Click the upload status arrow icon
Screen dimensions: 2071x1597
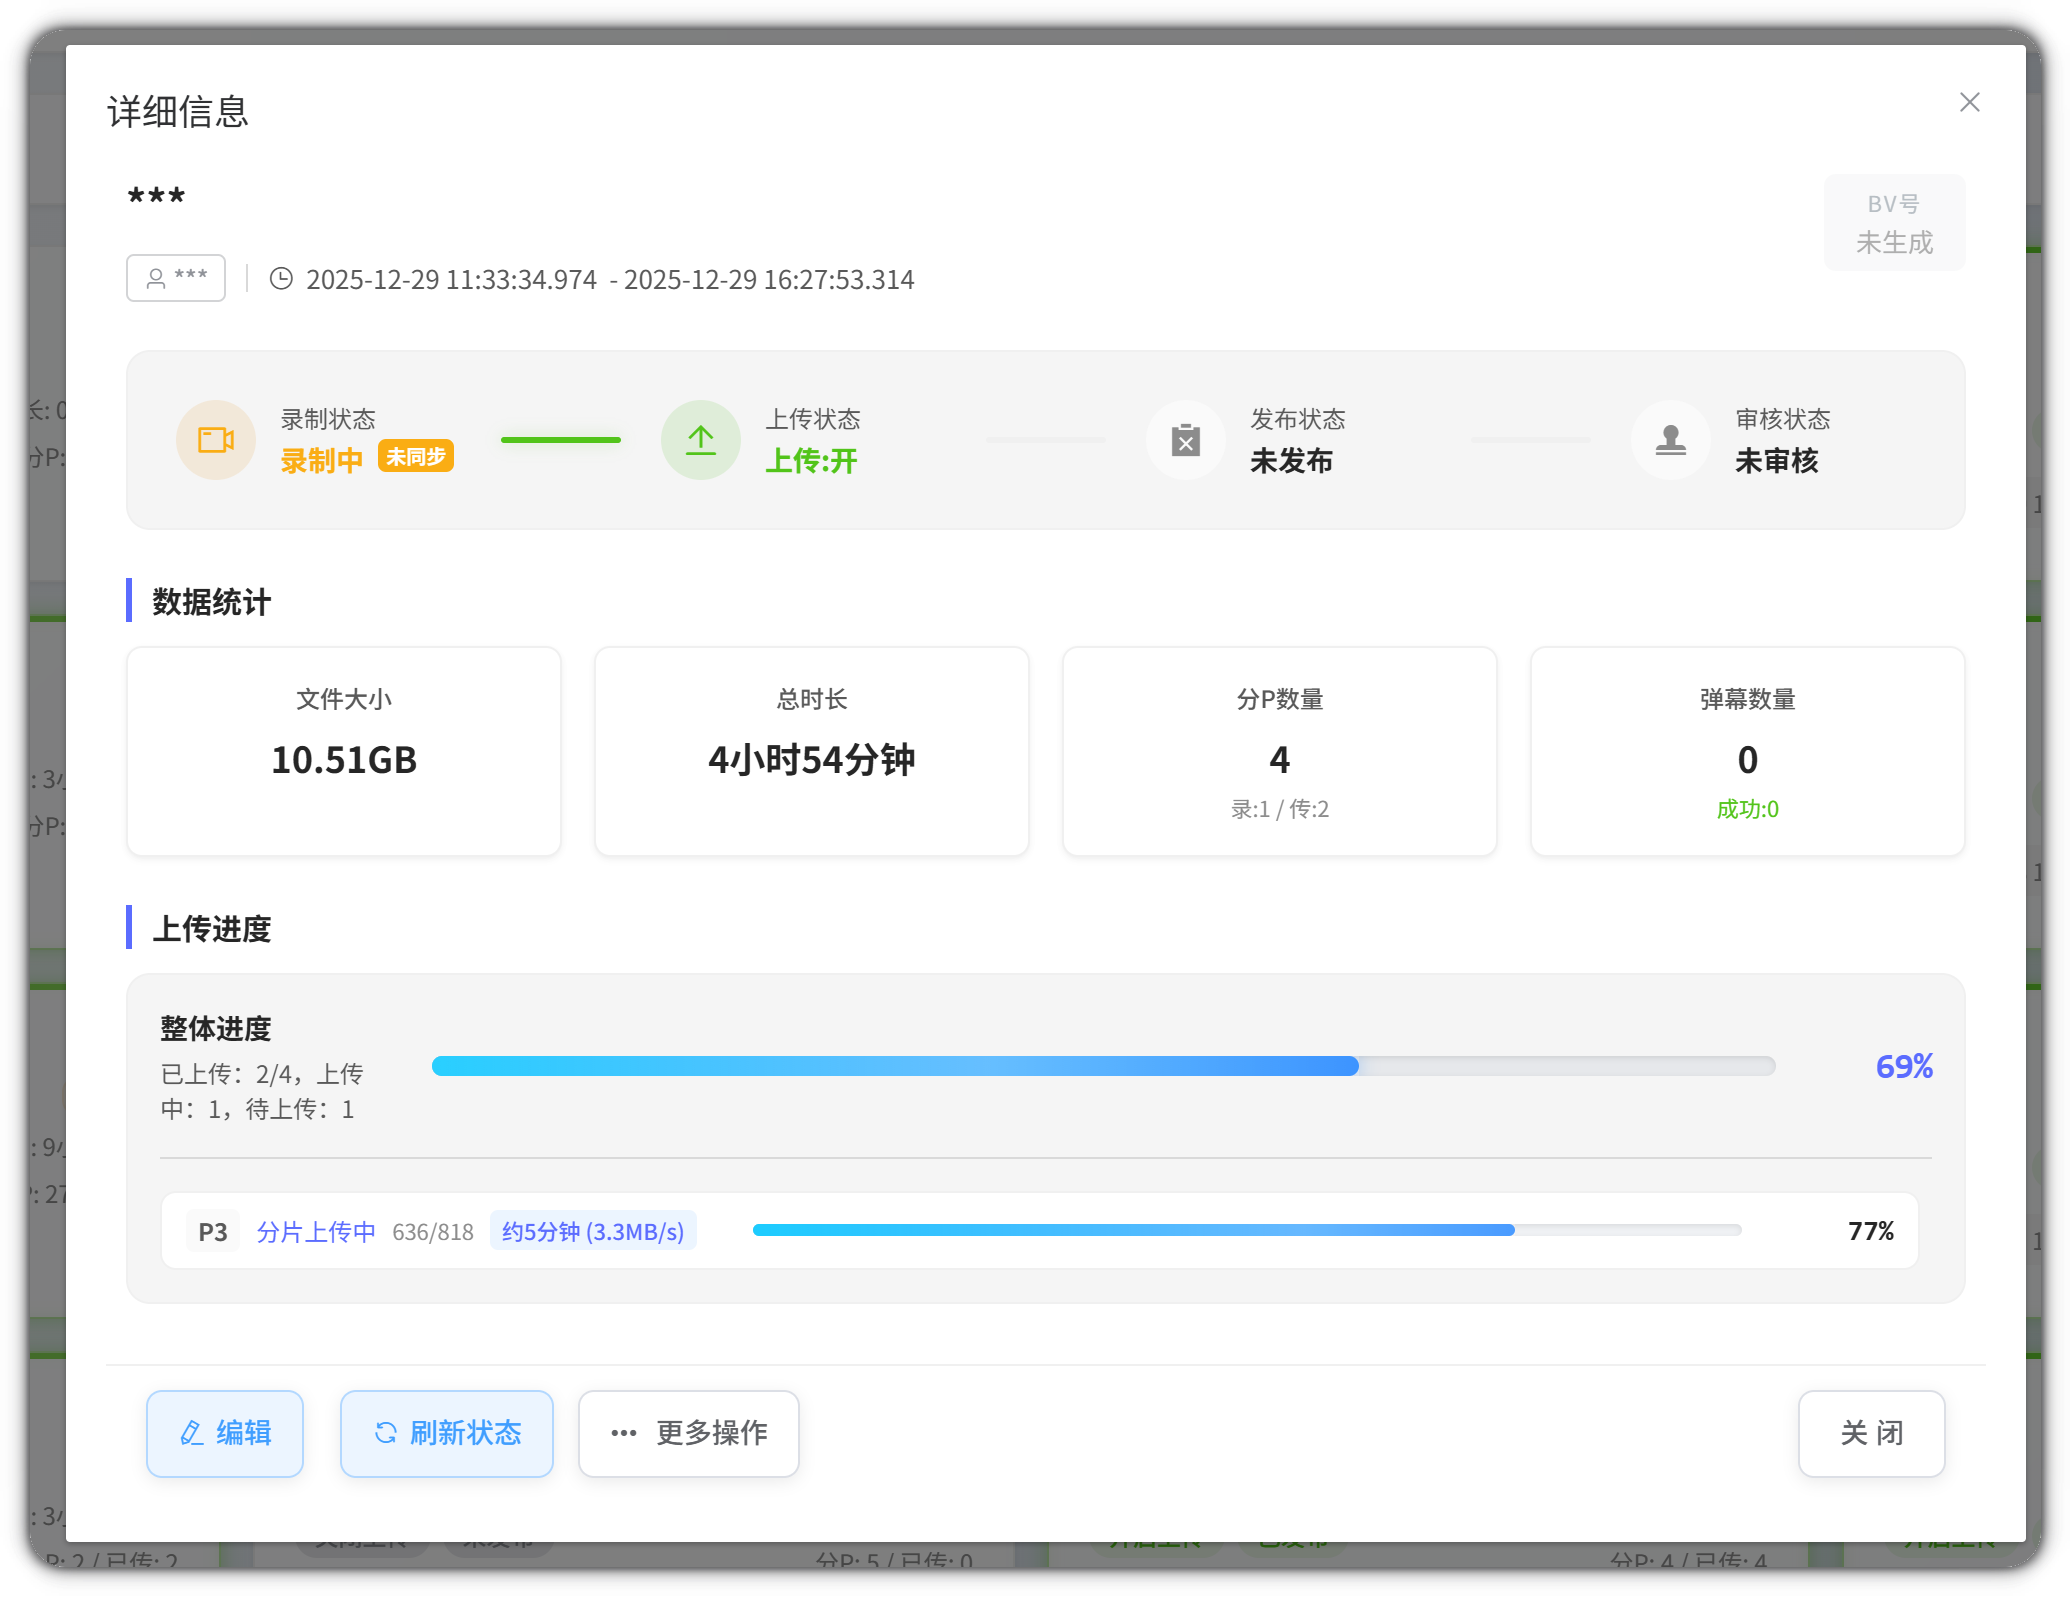point(700,440)
